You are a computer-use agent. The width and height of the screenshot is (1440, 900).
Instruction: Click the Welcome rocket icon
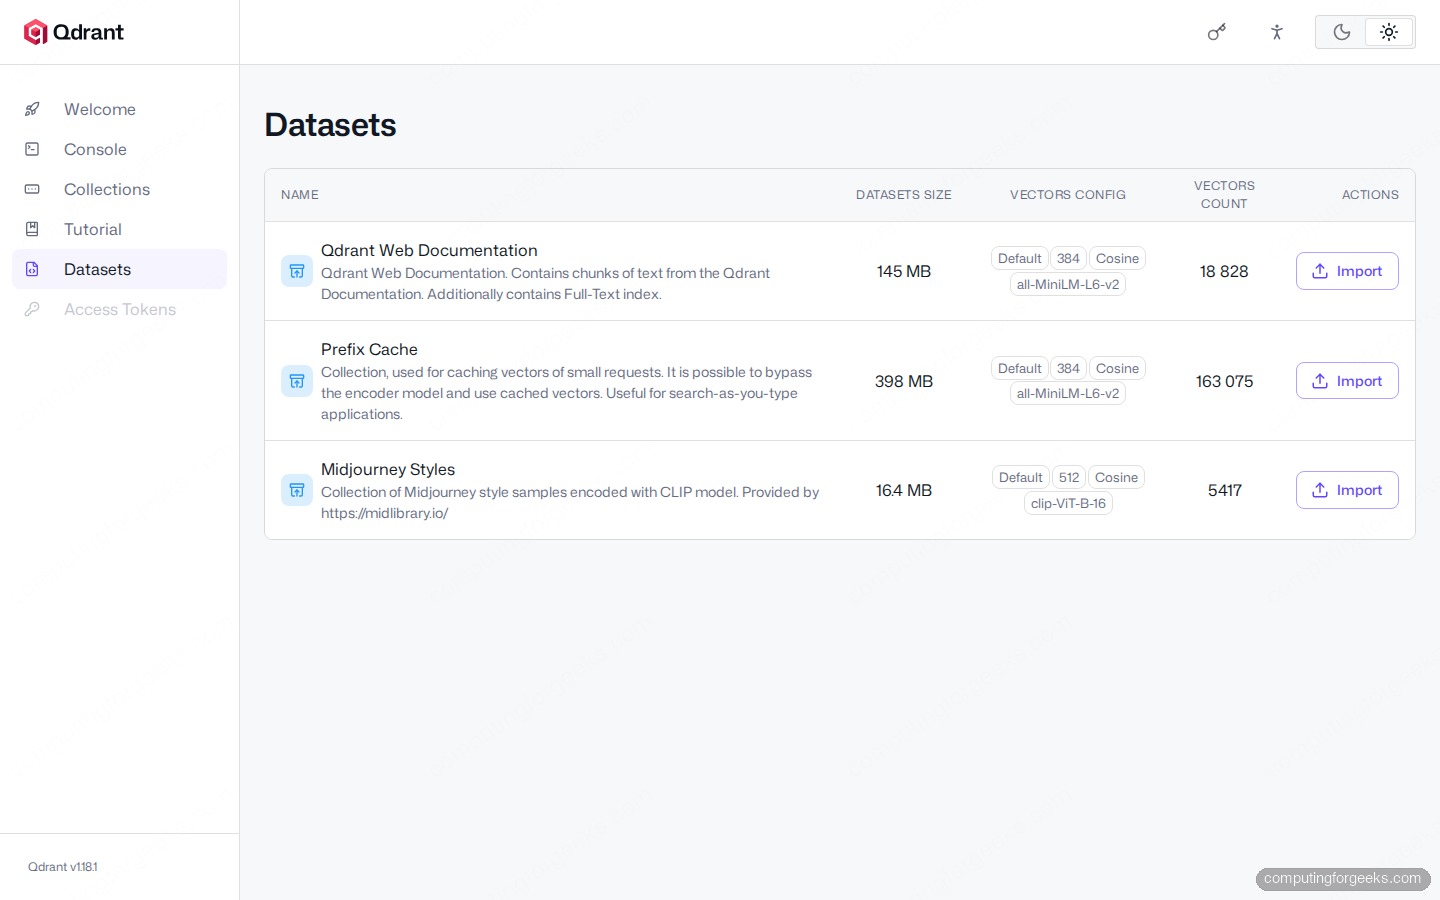(32, 109)
